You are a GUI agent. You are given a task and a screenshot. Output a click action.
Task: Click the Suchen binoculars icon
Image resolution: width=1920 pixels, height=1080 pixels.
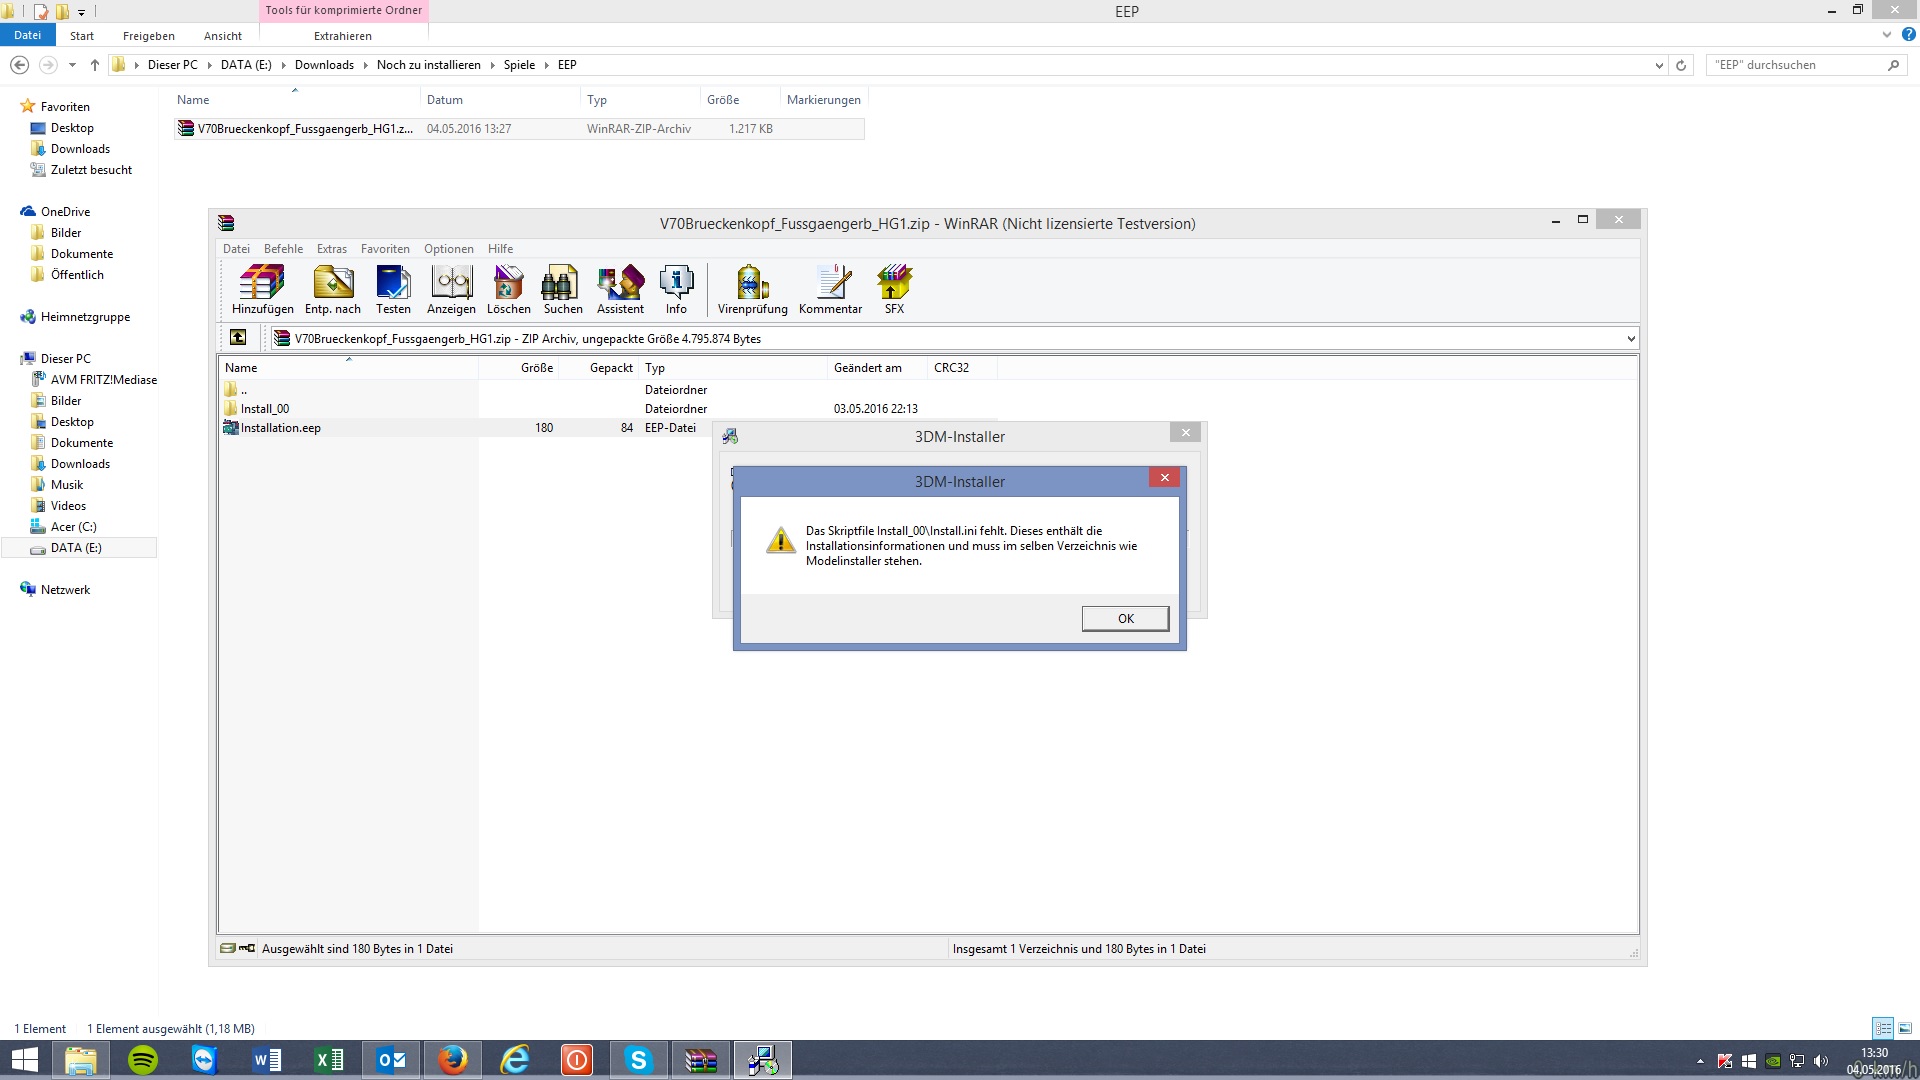tap(562, 289)
